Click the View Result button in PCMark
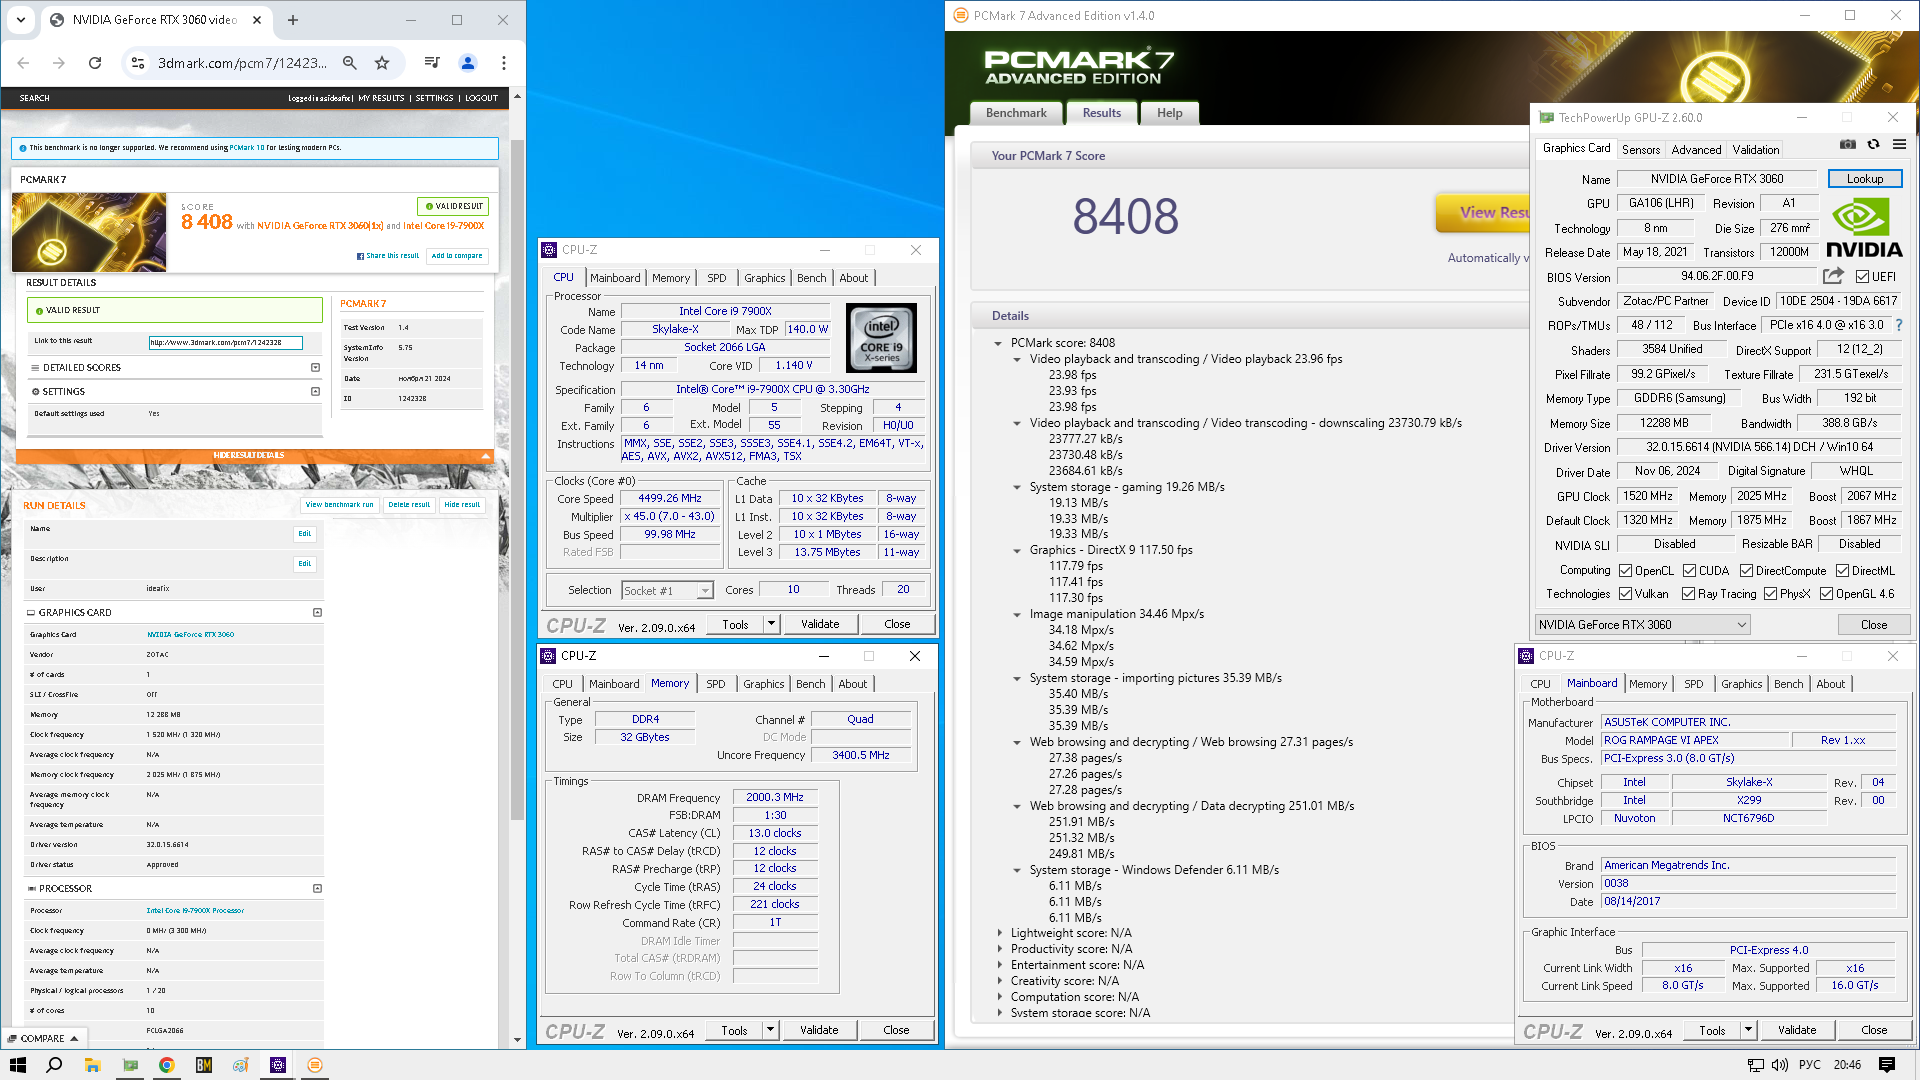The height and width of the screenshot is (1080, 1920). coord(1482,213)
